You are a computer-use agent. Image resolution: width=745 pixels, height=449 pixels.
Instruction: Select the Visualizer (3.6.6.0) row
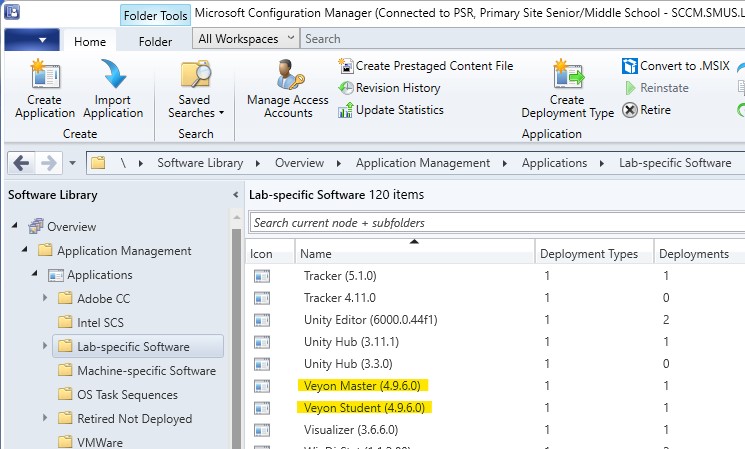[496, 430]
